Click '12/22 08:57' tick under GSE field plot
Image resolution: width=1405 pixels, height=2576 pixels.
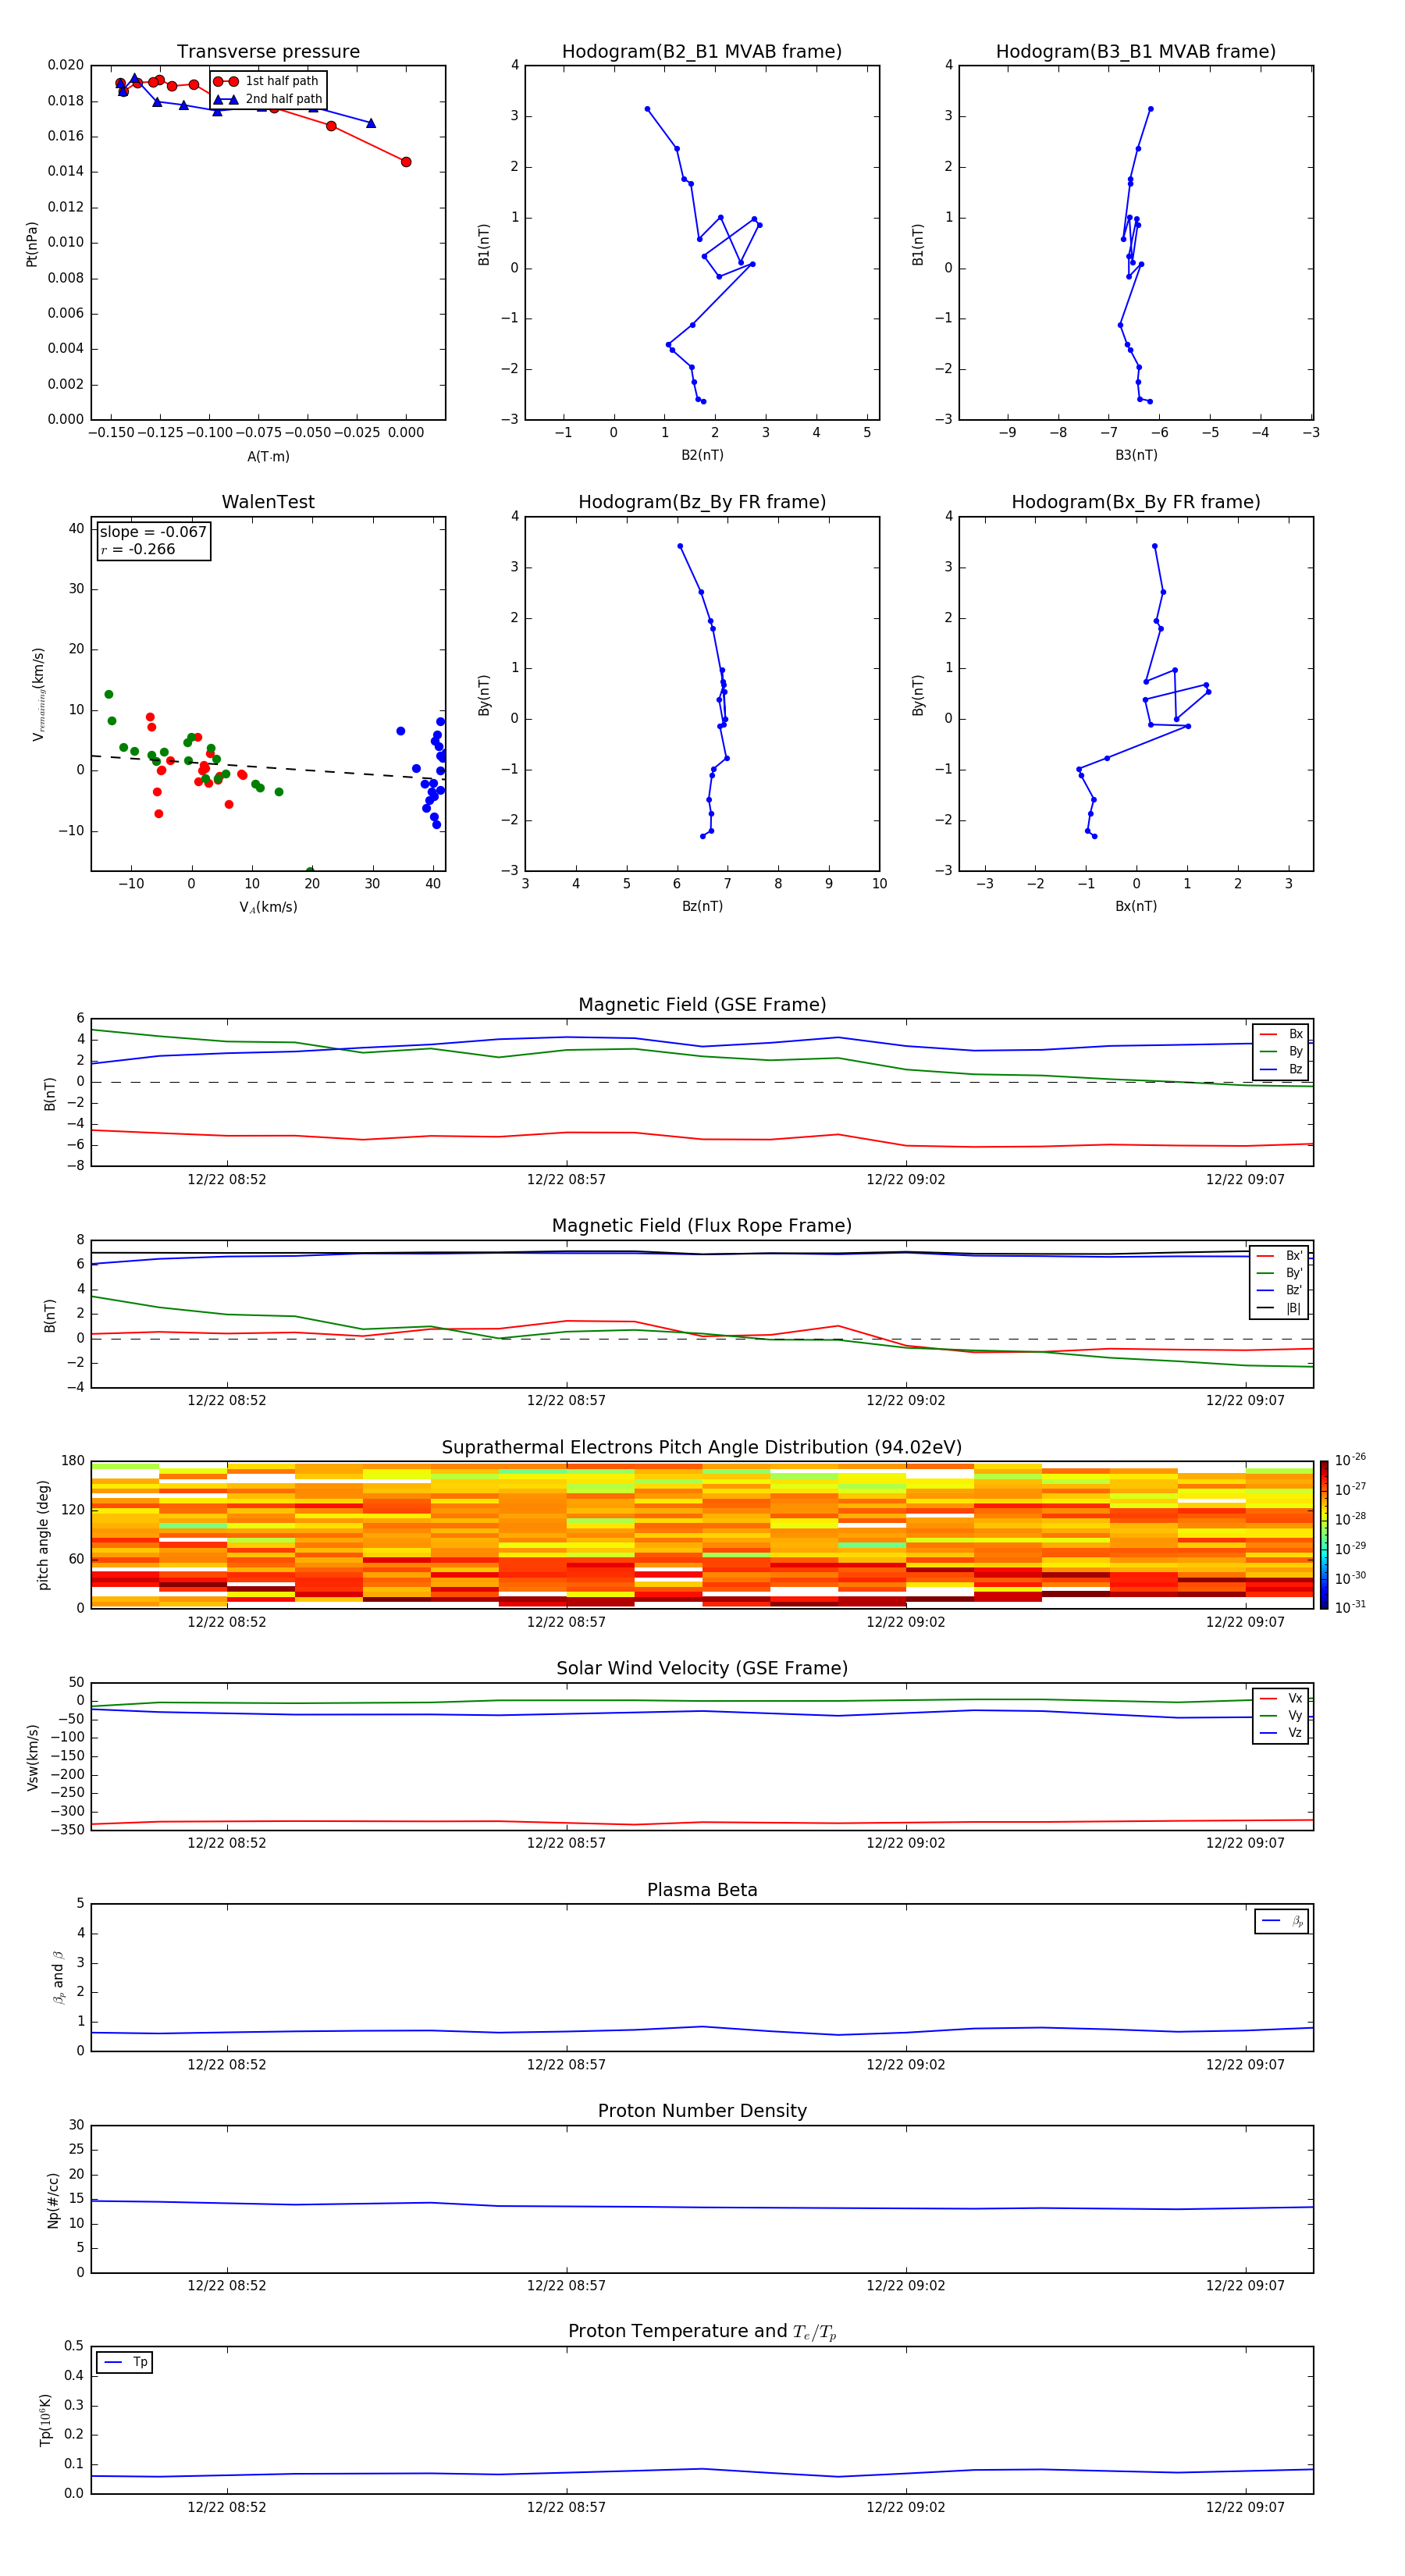(566, 1180)
